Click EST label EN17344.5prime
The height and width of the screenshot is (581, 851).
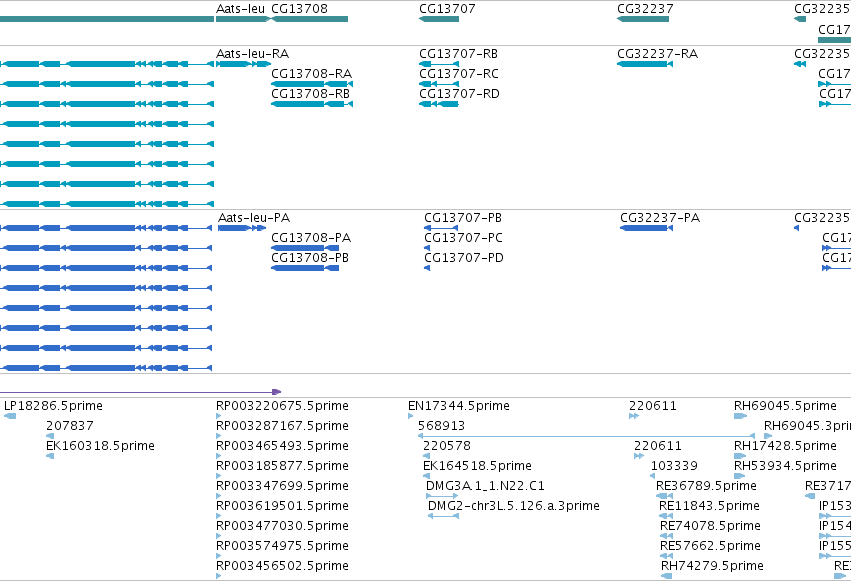[459, 406]
